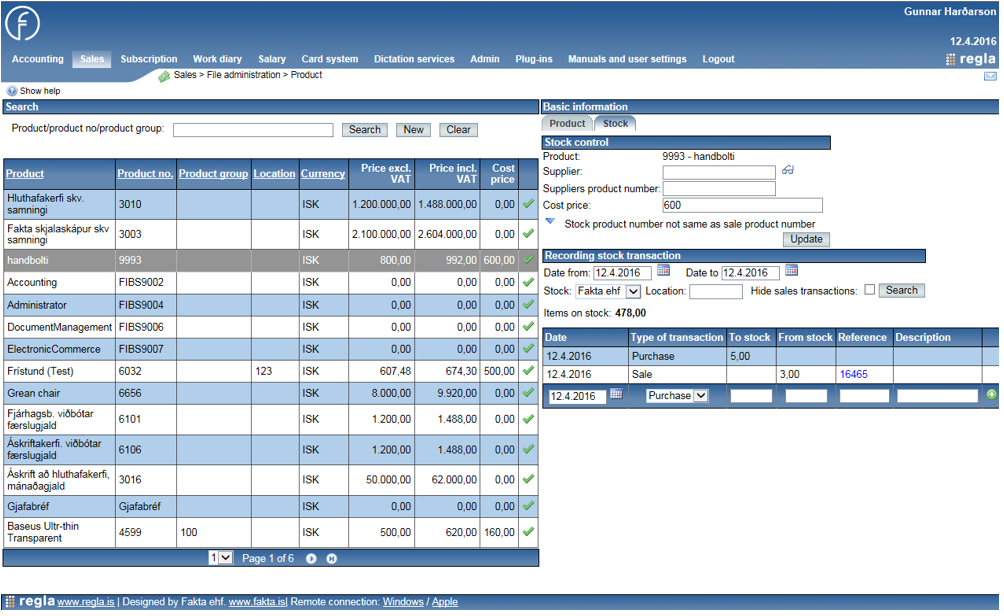Open the Date to calendar picker
This screenshot has height=616, width=1004.
point(791,271)
